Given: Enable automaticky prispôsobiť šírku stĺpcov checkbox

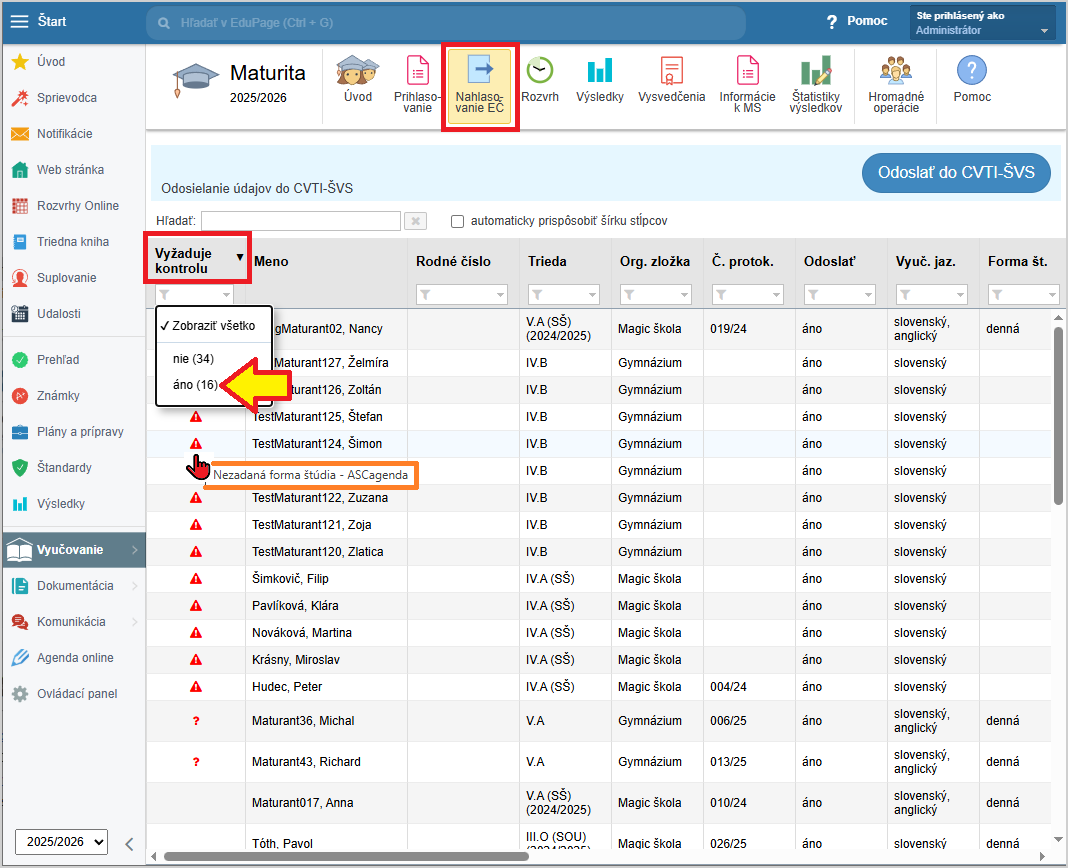Looking at the screenshot, I should click(458, 221).
